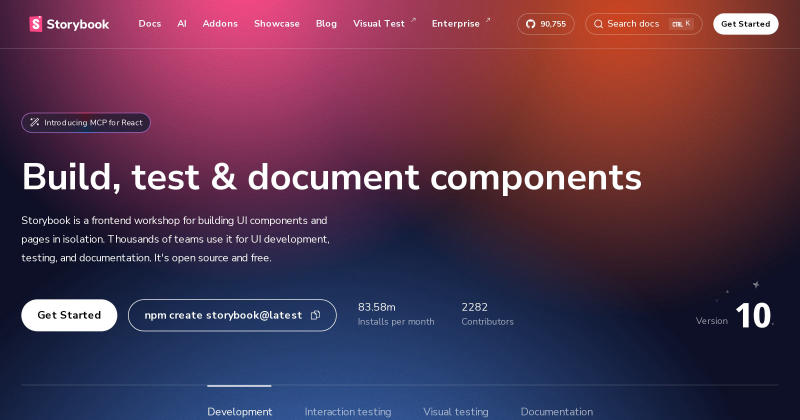Viewport: 800px width, 420px height.
Task: Click the Storybook wordmark text
Action: 78,24
